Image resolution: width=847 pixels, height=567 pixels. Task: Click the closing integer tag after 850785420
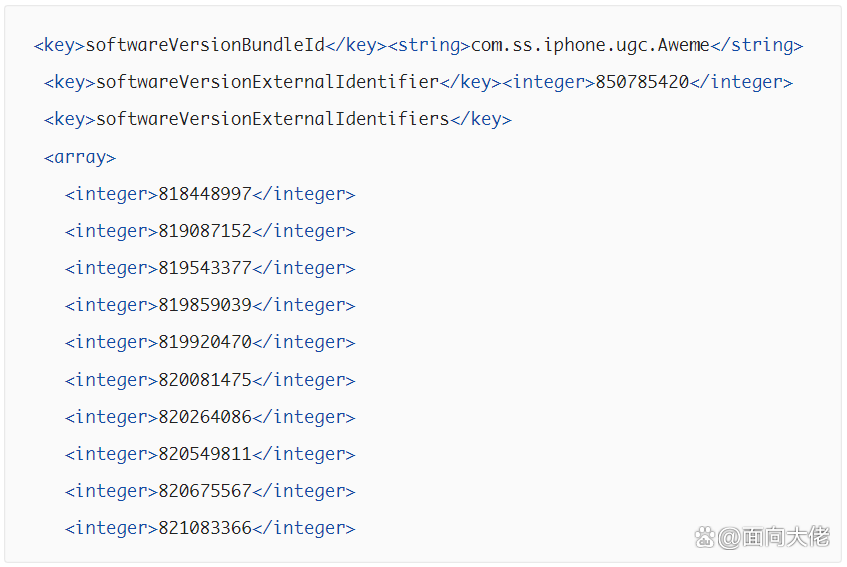[741, 82]
